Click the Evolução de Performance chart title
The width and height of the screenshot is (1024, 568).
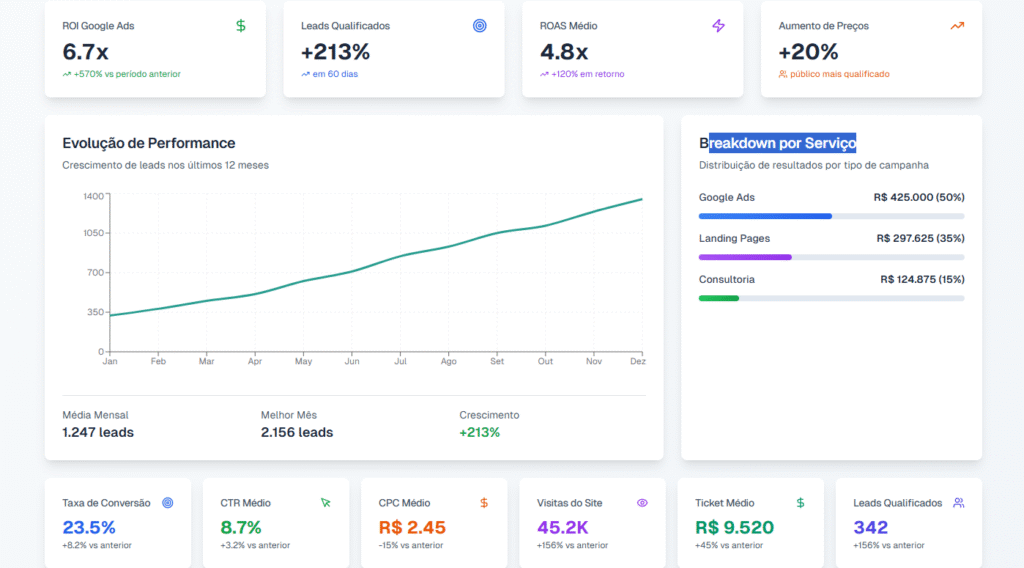coord(149,143)
